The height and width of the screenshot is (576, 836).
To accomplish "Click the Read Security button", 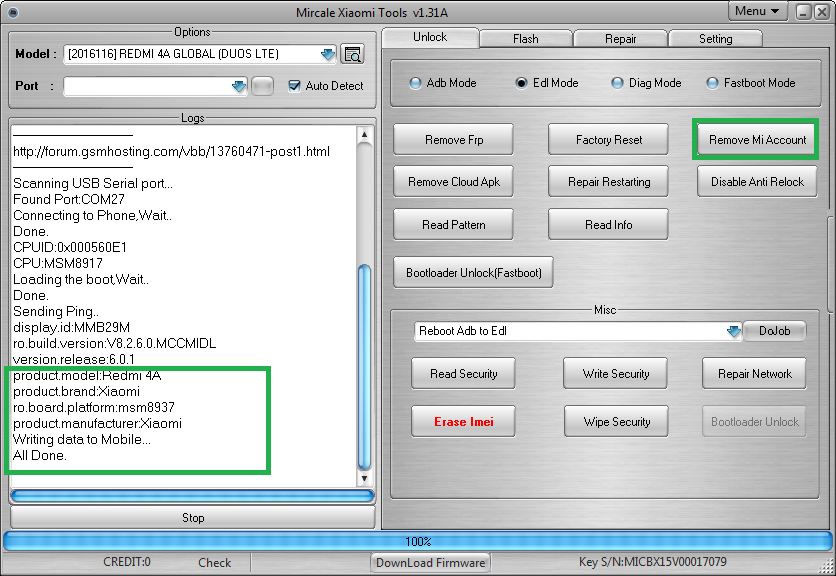I will coord(463,374).
